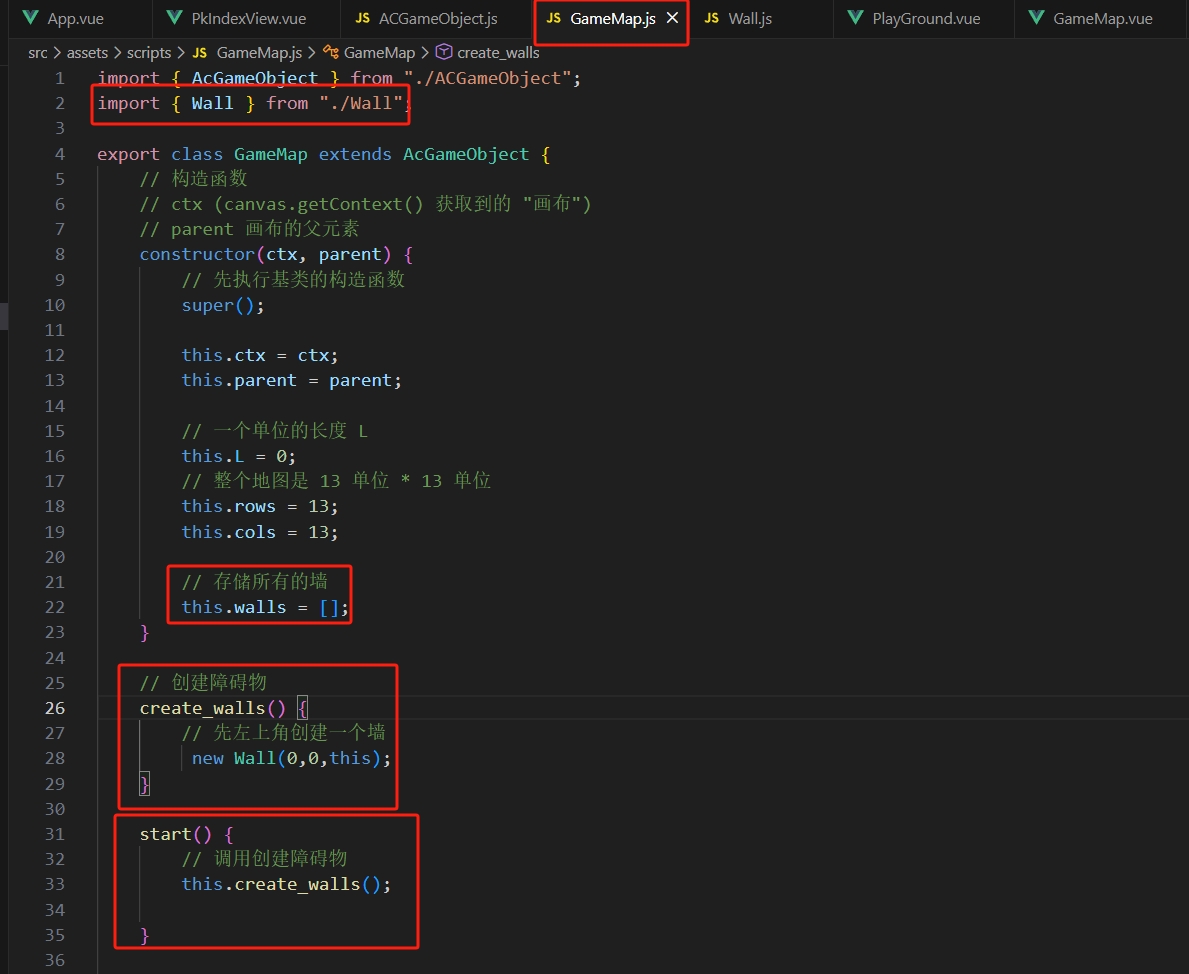Place cursor on this.create_walls() call in start
Viewport: 1189px width, 974px height.
pyautogui.click(x=296, y=884)
